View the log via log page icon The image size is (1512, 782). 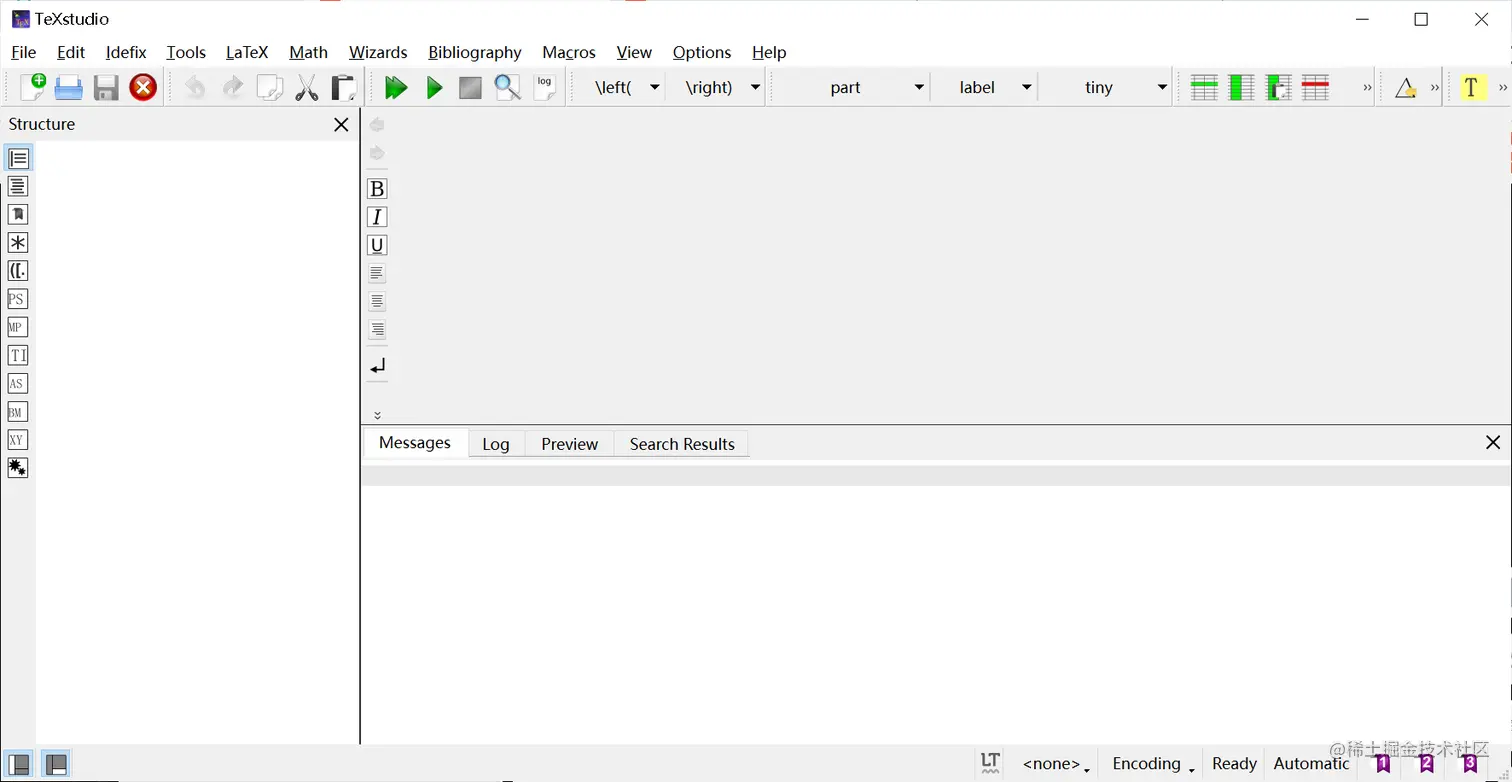545,87
